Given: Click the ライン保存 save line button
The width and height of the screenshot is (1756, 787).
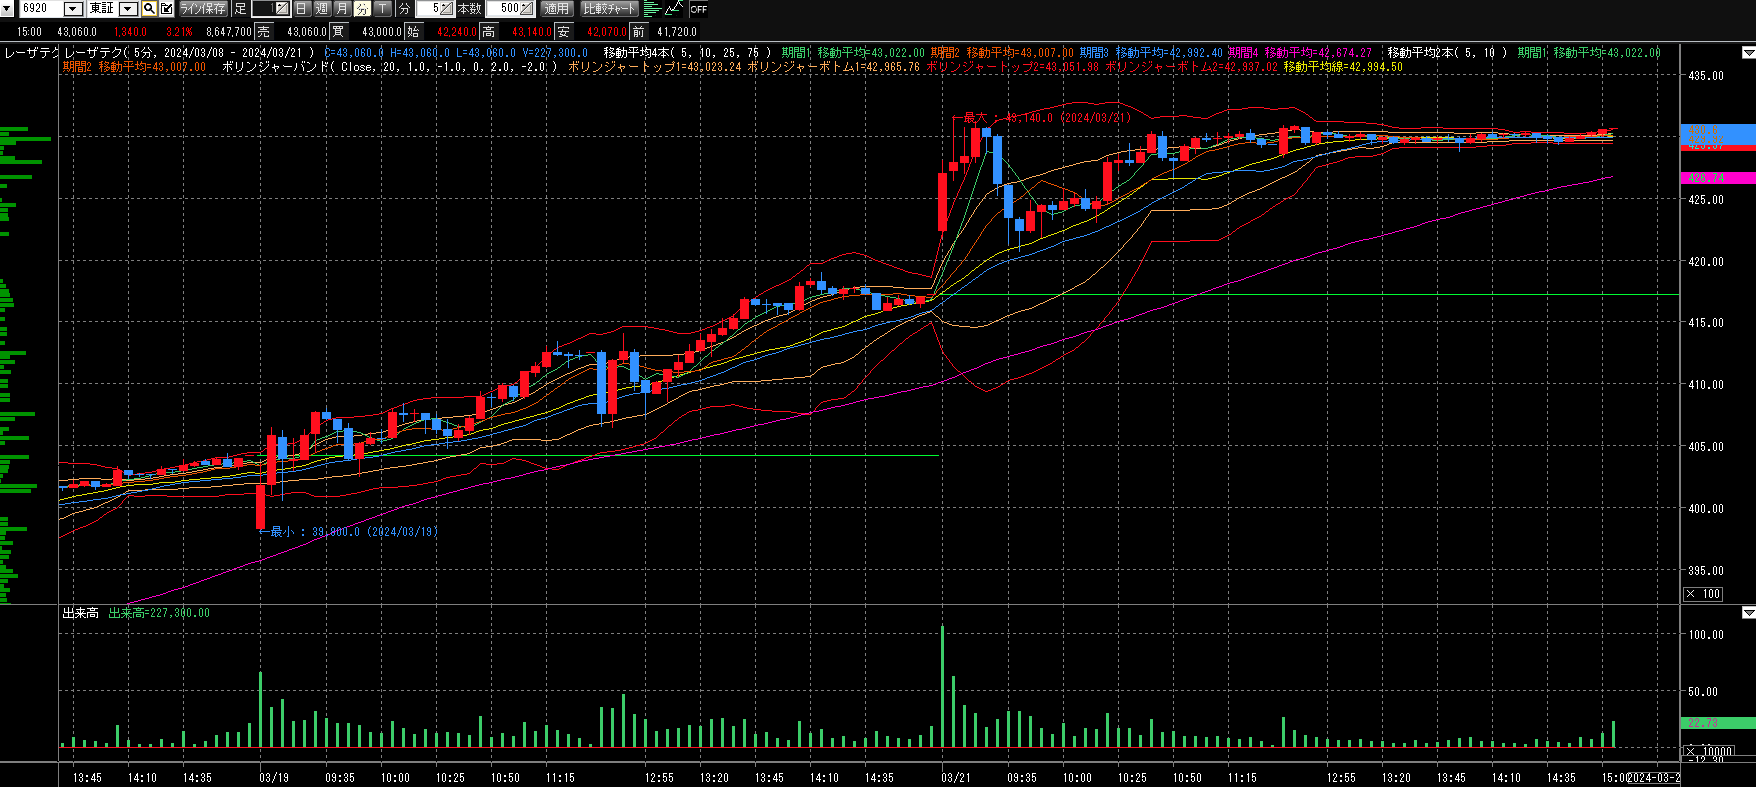Looking at the screenshot, I should (203, 9).
